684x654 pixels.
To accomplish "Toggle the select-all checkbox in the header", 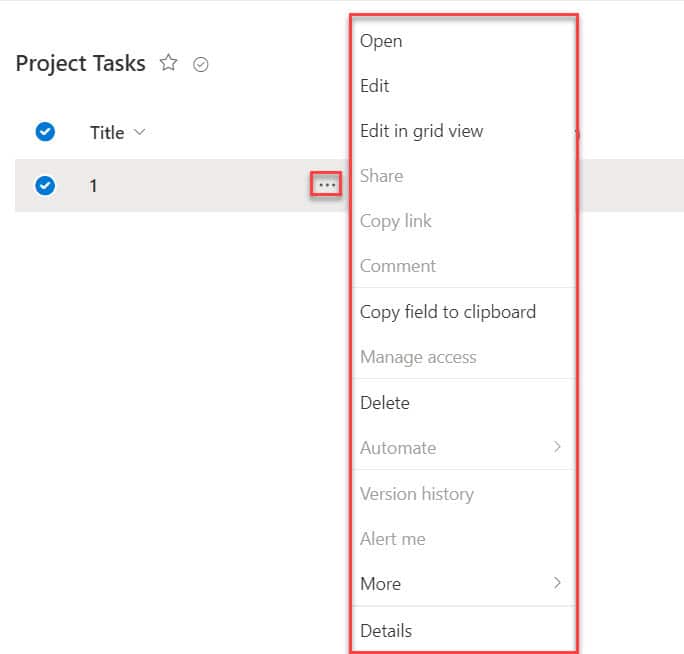I will click(x=45, y=132).
